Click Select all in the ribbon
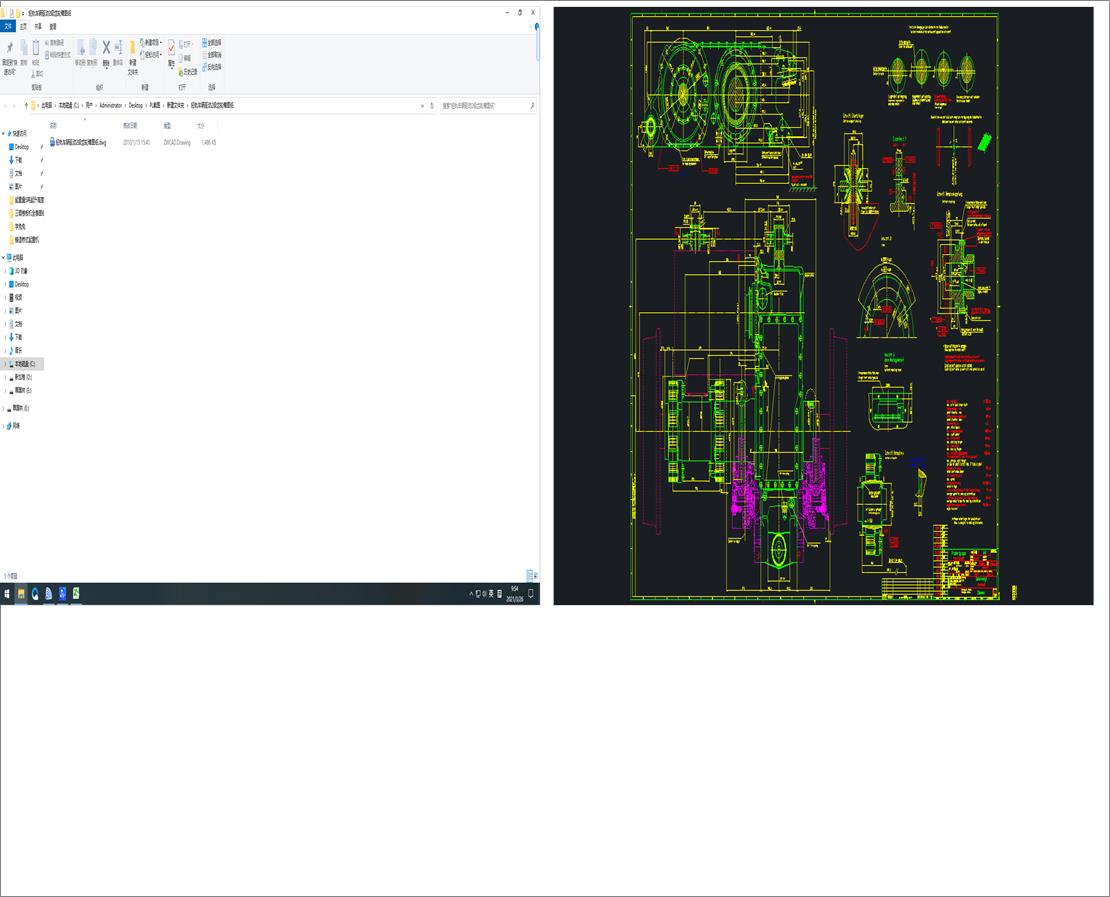This screenshot has height=897, width=1110. point(212,42)
